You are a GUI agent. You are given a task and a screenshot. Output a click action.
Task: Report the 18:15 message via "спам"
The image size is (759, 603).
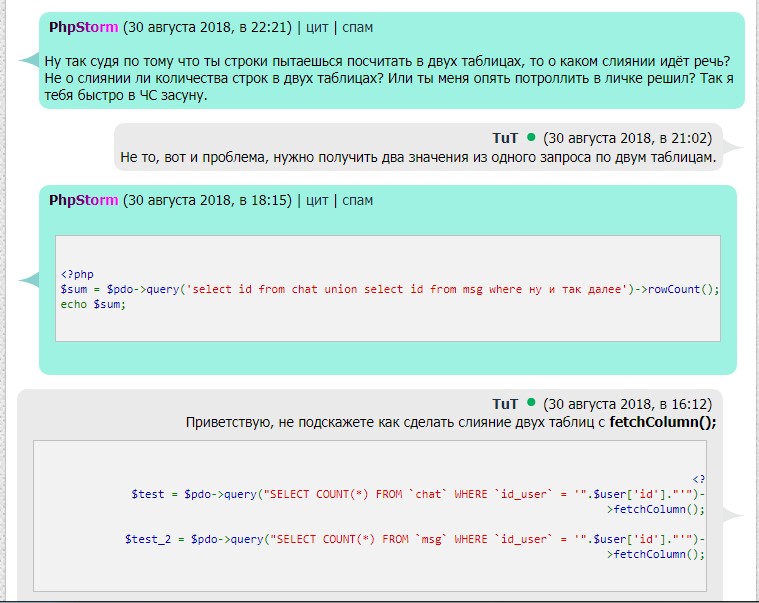point(357,200)
